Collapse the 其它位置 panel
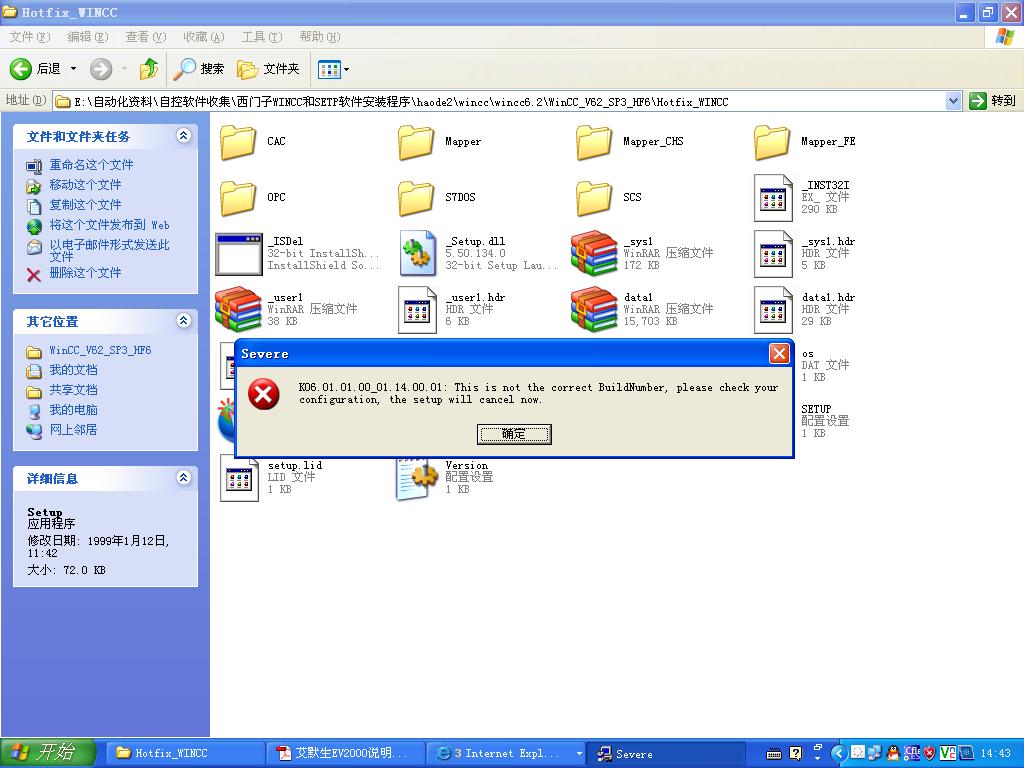Viewport: 1024px width, 768px height. click(183, 321)
